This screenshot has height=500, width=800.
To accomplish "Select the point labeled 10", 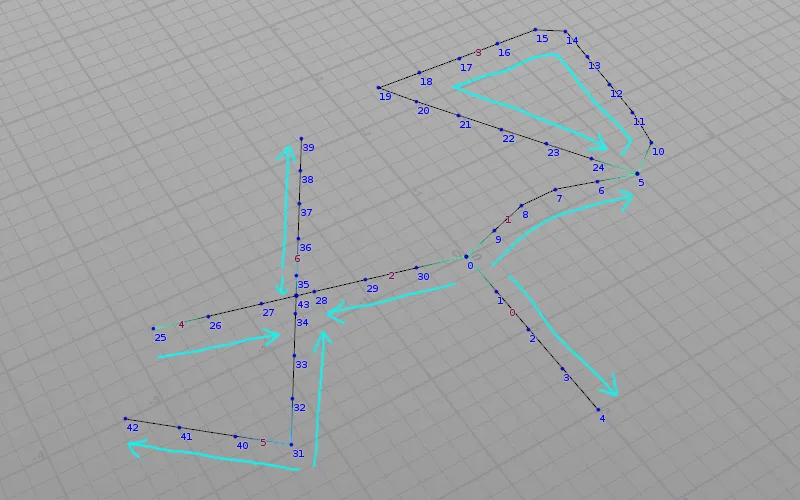I will [x=651, y=142].
